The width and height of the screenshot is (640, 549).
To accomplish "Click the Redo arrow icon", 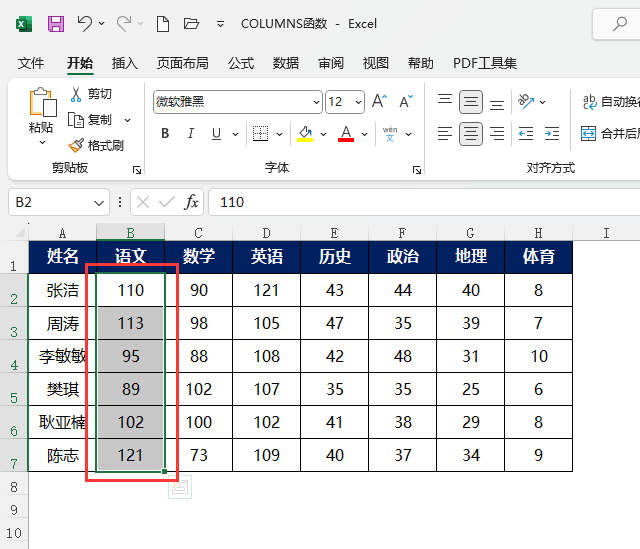I will coord(124,23).
